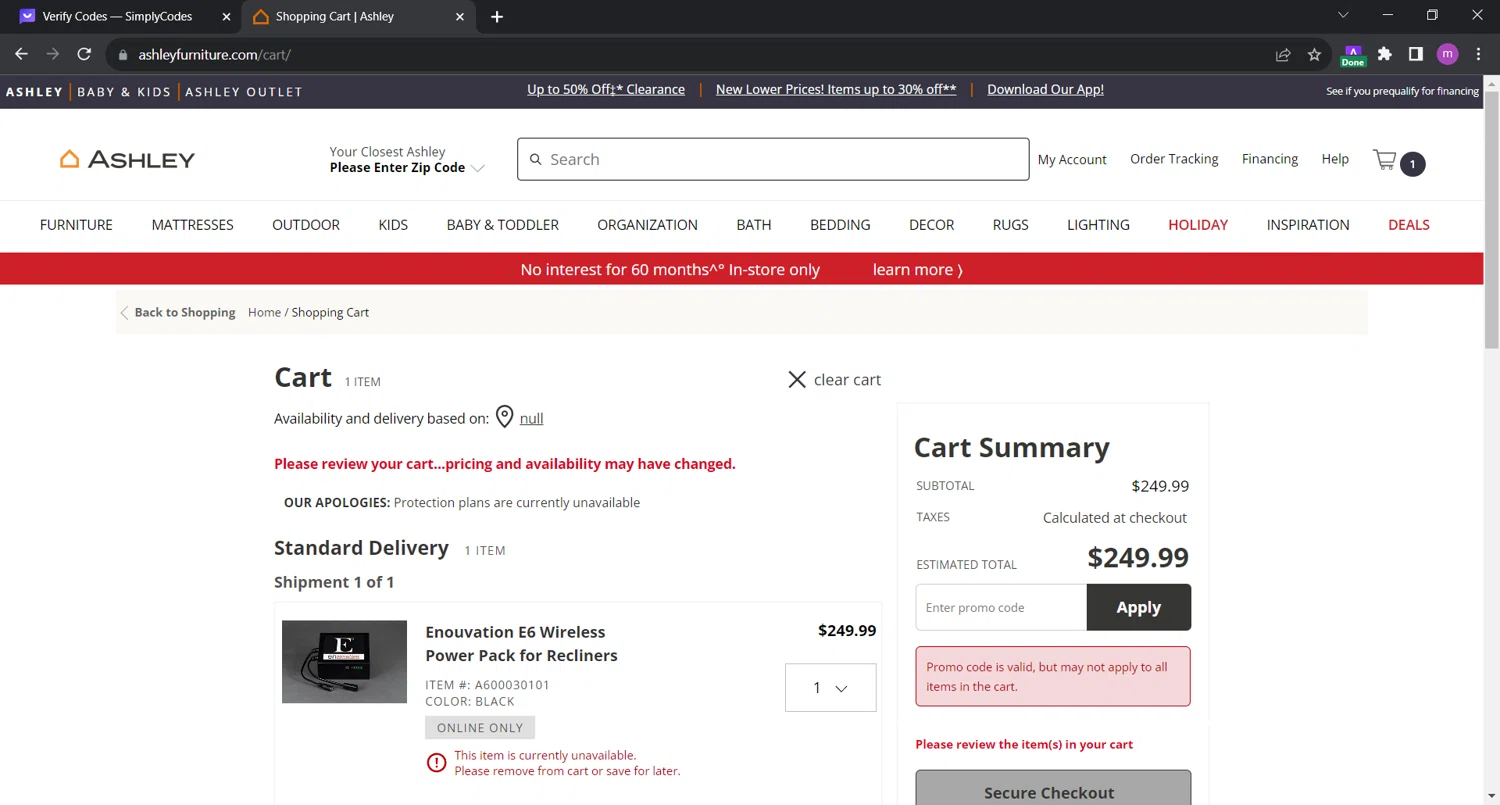Click the power pack product thumbnail
The height and width of the screenshot is (805, 1500).
[x=344, y=662]
